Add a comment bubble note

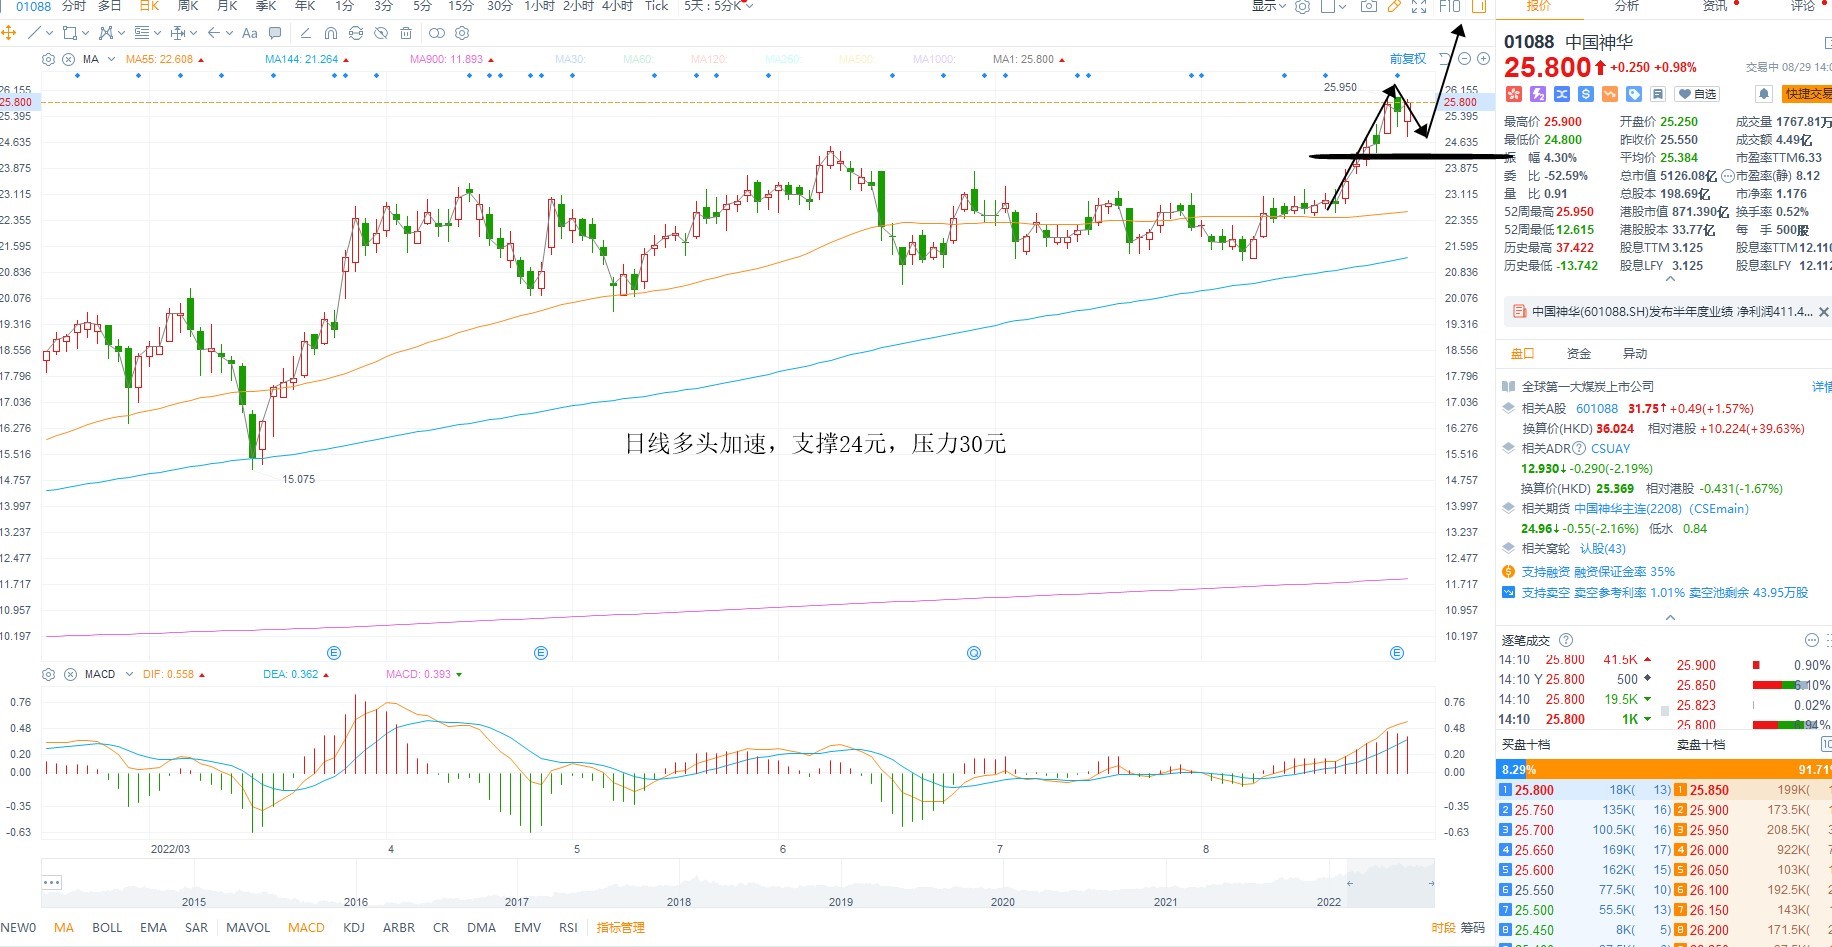coord(275,33)
